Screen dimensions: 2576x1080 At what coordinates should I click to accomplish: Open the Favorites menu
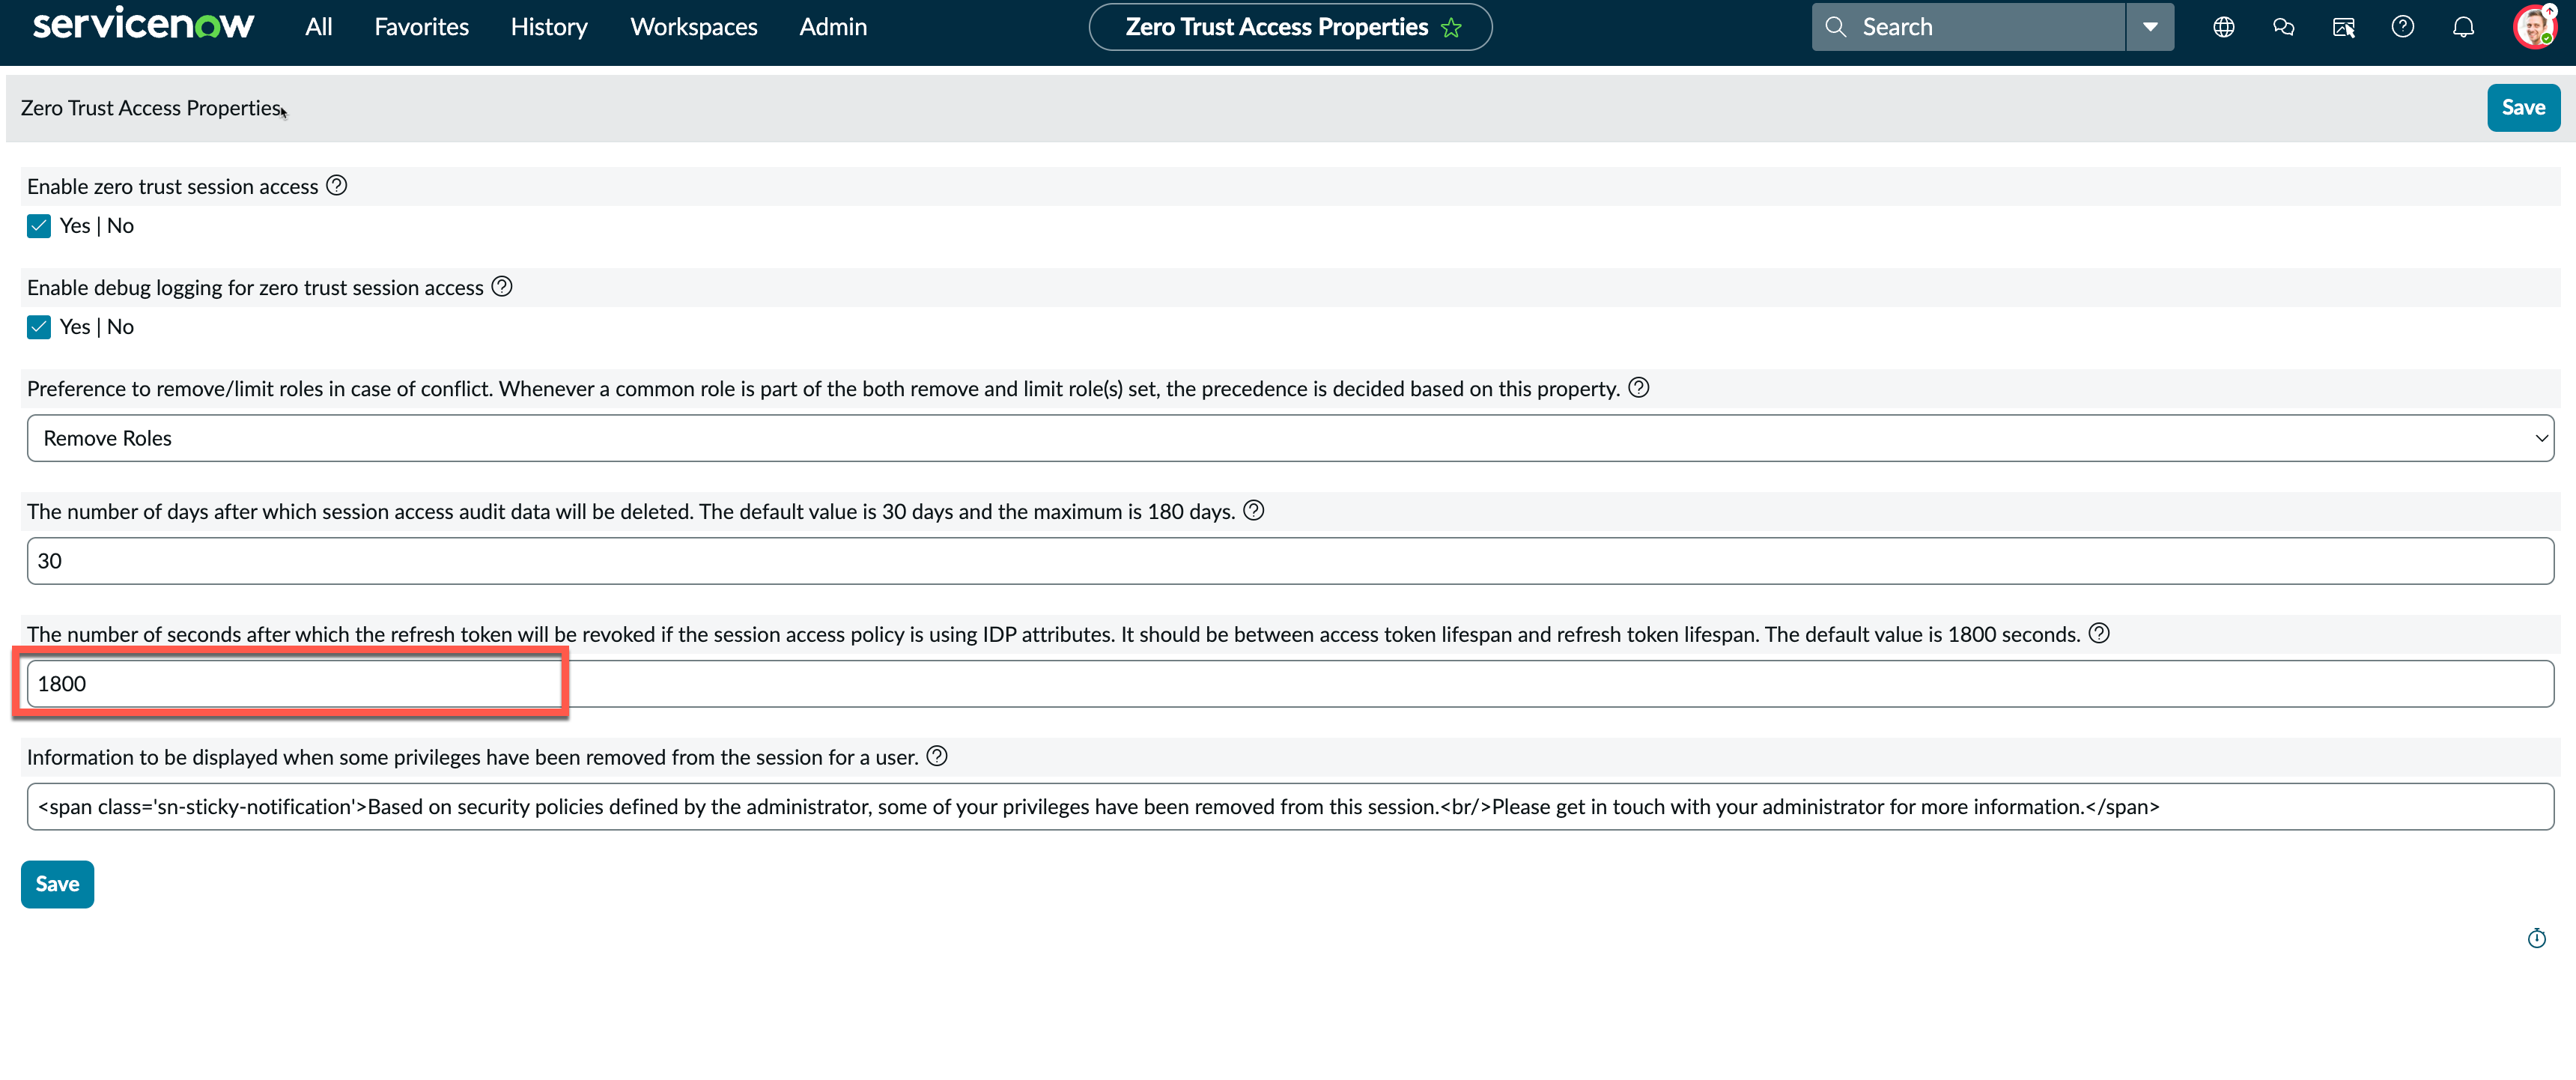pos(421,27)
